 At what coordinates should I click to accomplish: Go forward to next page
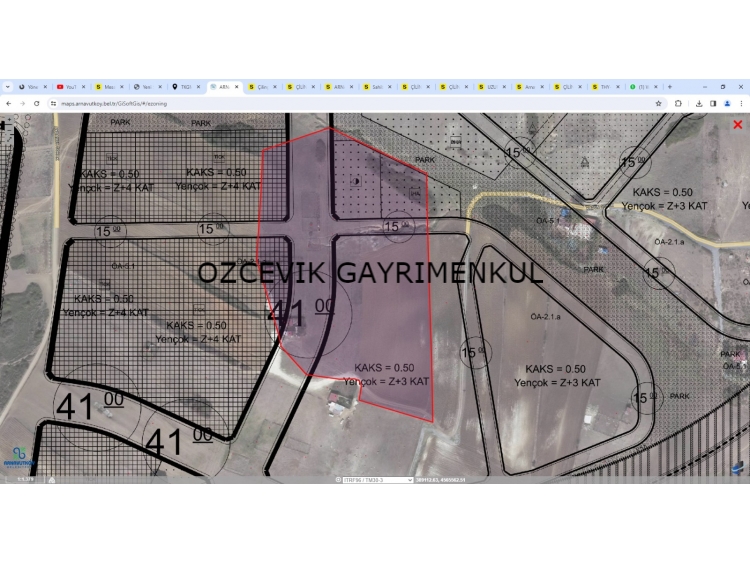point(22,103)
